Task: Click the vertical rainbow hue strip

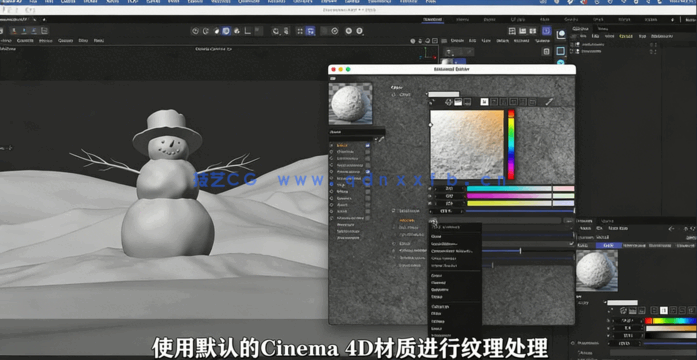Action: (x=511, y=144)
